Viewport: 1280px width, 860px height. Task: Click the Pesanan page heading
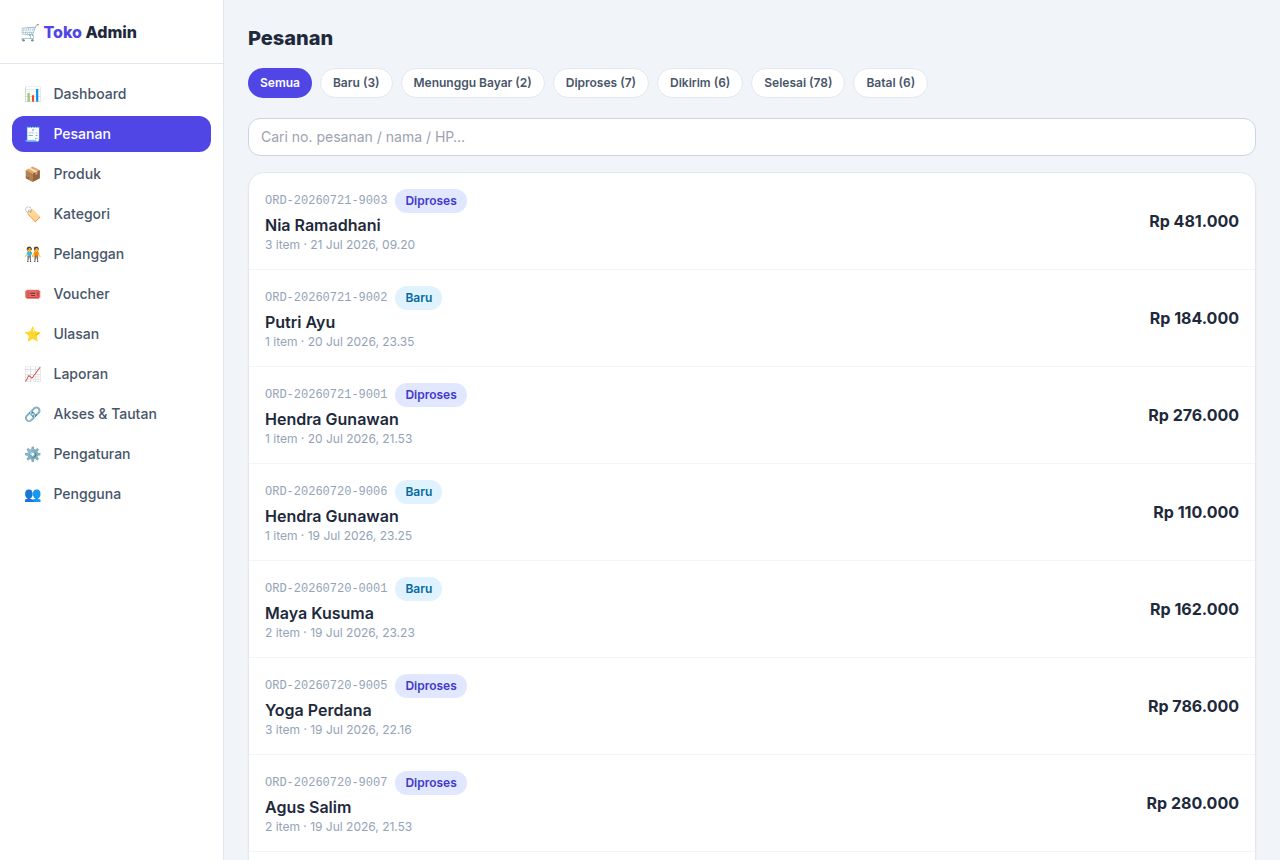tap(290, 38)
